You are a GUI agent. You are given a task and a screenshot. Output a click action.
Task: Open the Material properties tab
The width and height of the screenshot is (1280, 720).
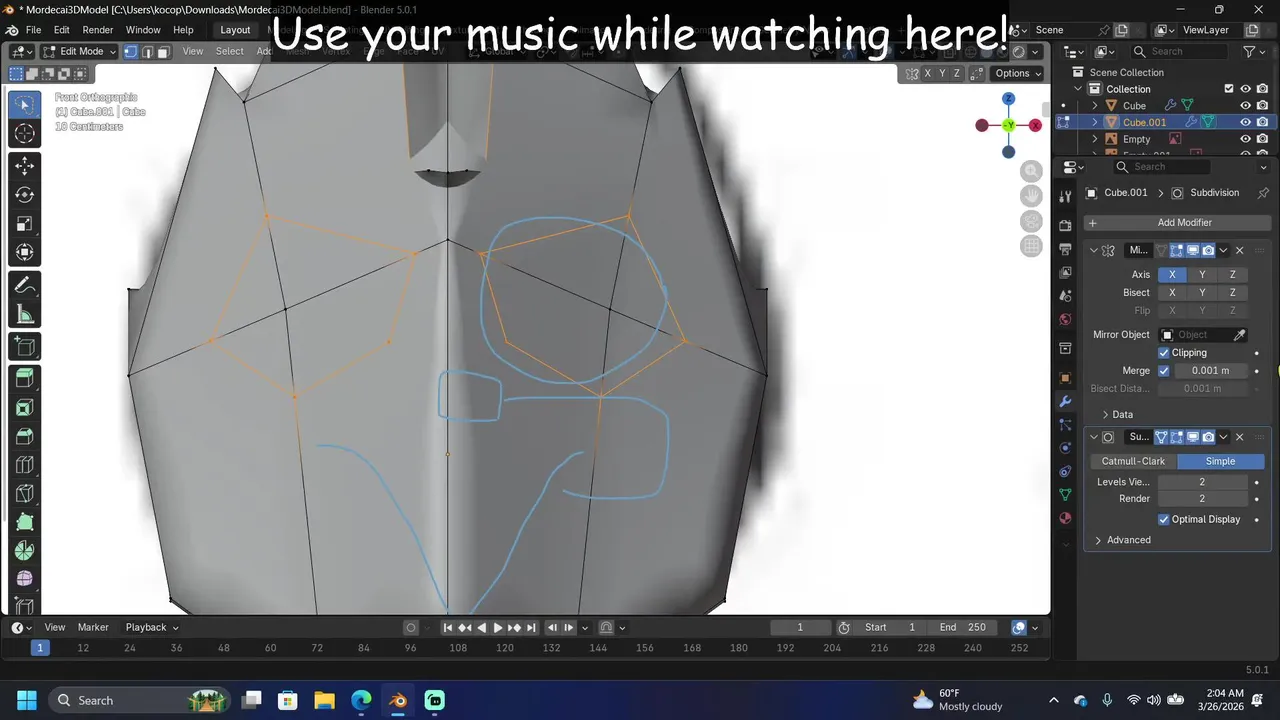tap(1065, 518)
